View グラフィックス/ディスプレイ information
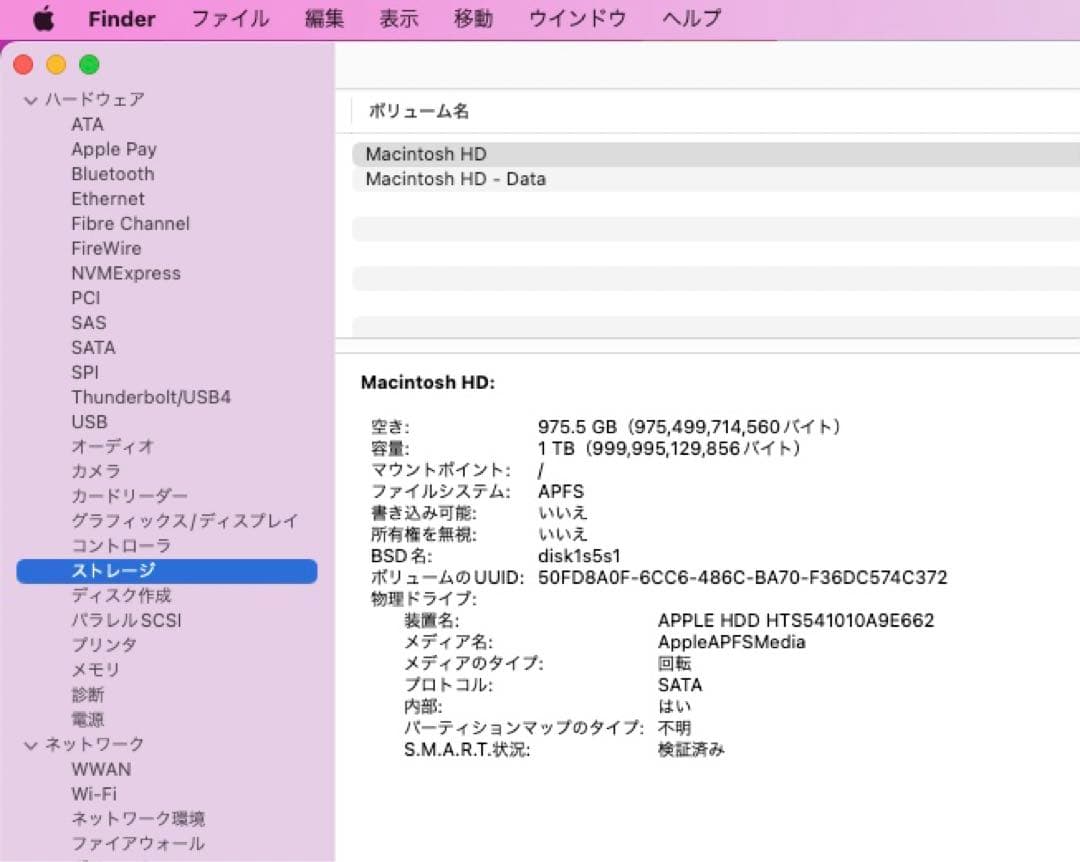Image resolution: width=1080 pixels, height=862 pixels. (184, 520)
